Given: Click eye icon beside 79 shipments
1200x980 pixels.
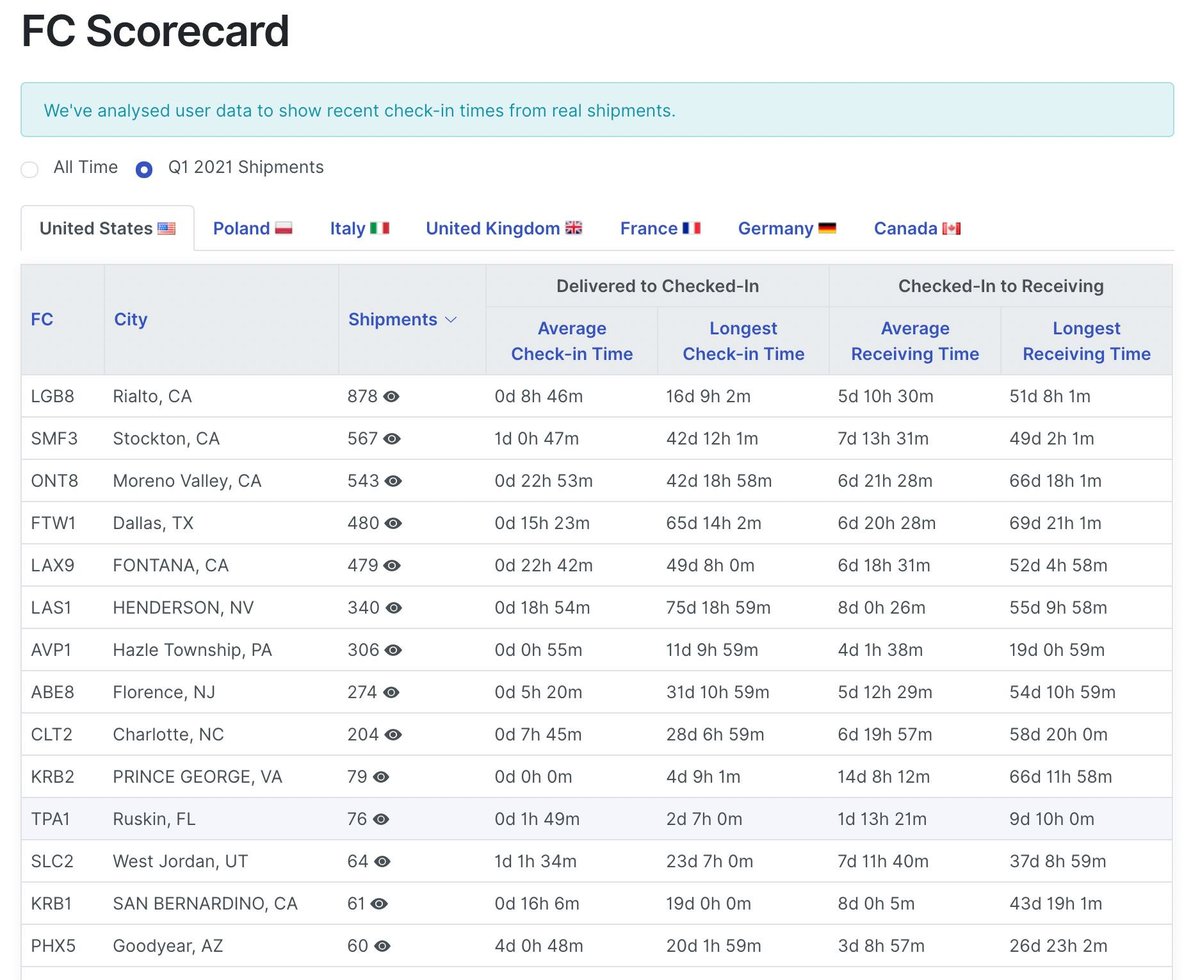Looking at the screenshot, I should (381, 777).
